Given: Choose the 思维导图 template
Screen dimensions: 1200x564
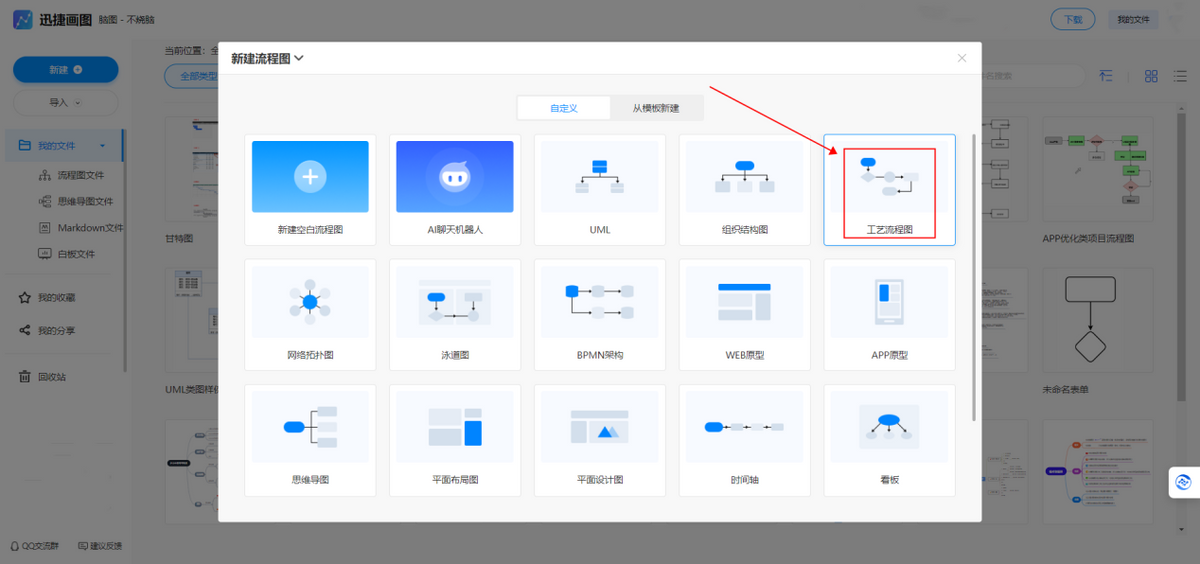Looking at the screenshot, I should 310,440.
